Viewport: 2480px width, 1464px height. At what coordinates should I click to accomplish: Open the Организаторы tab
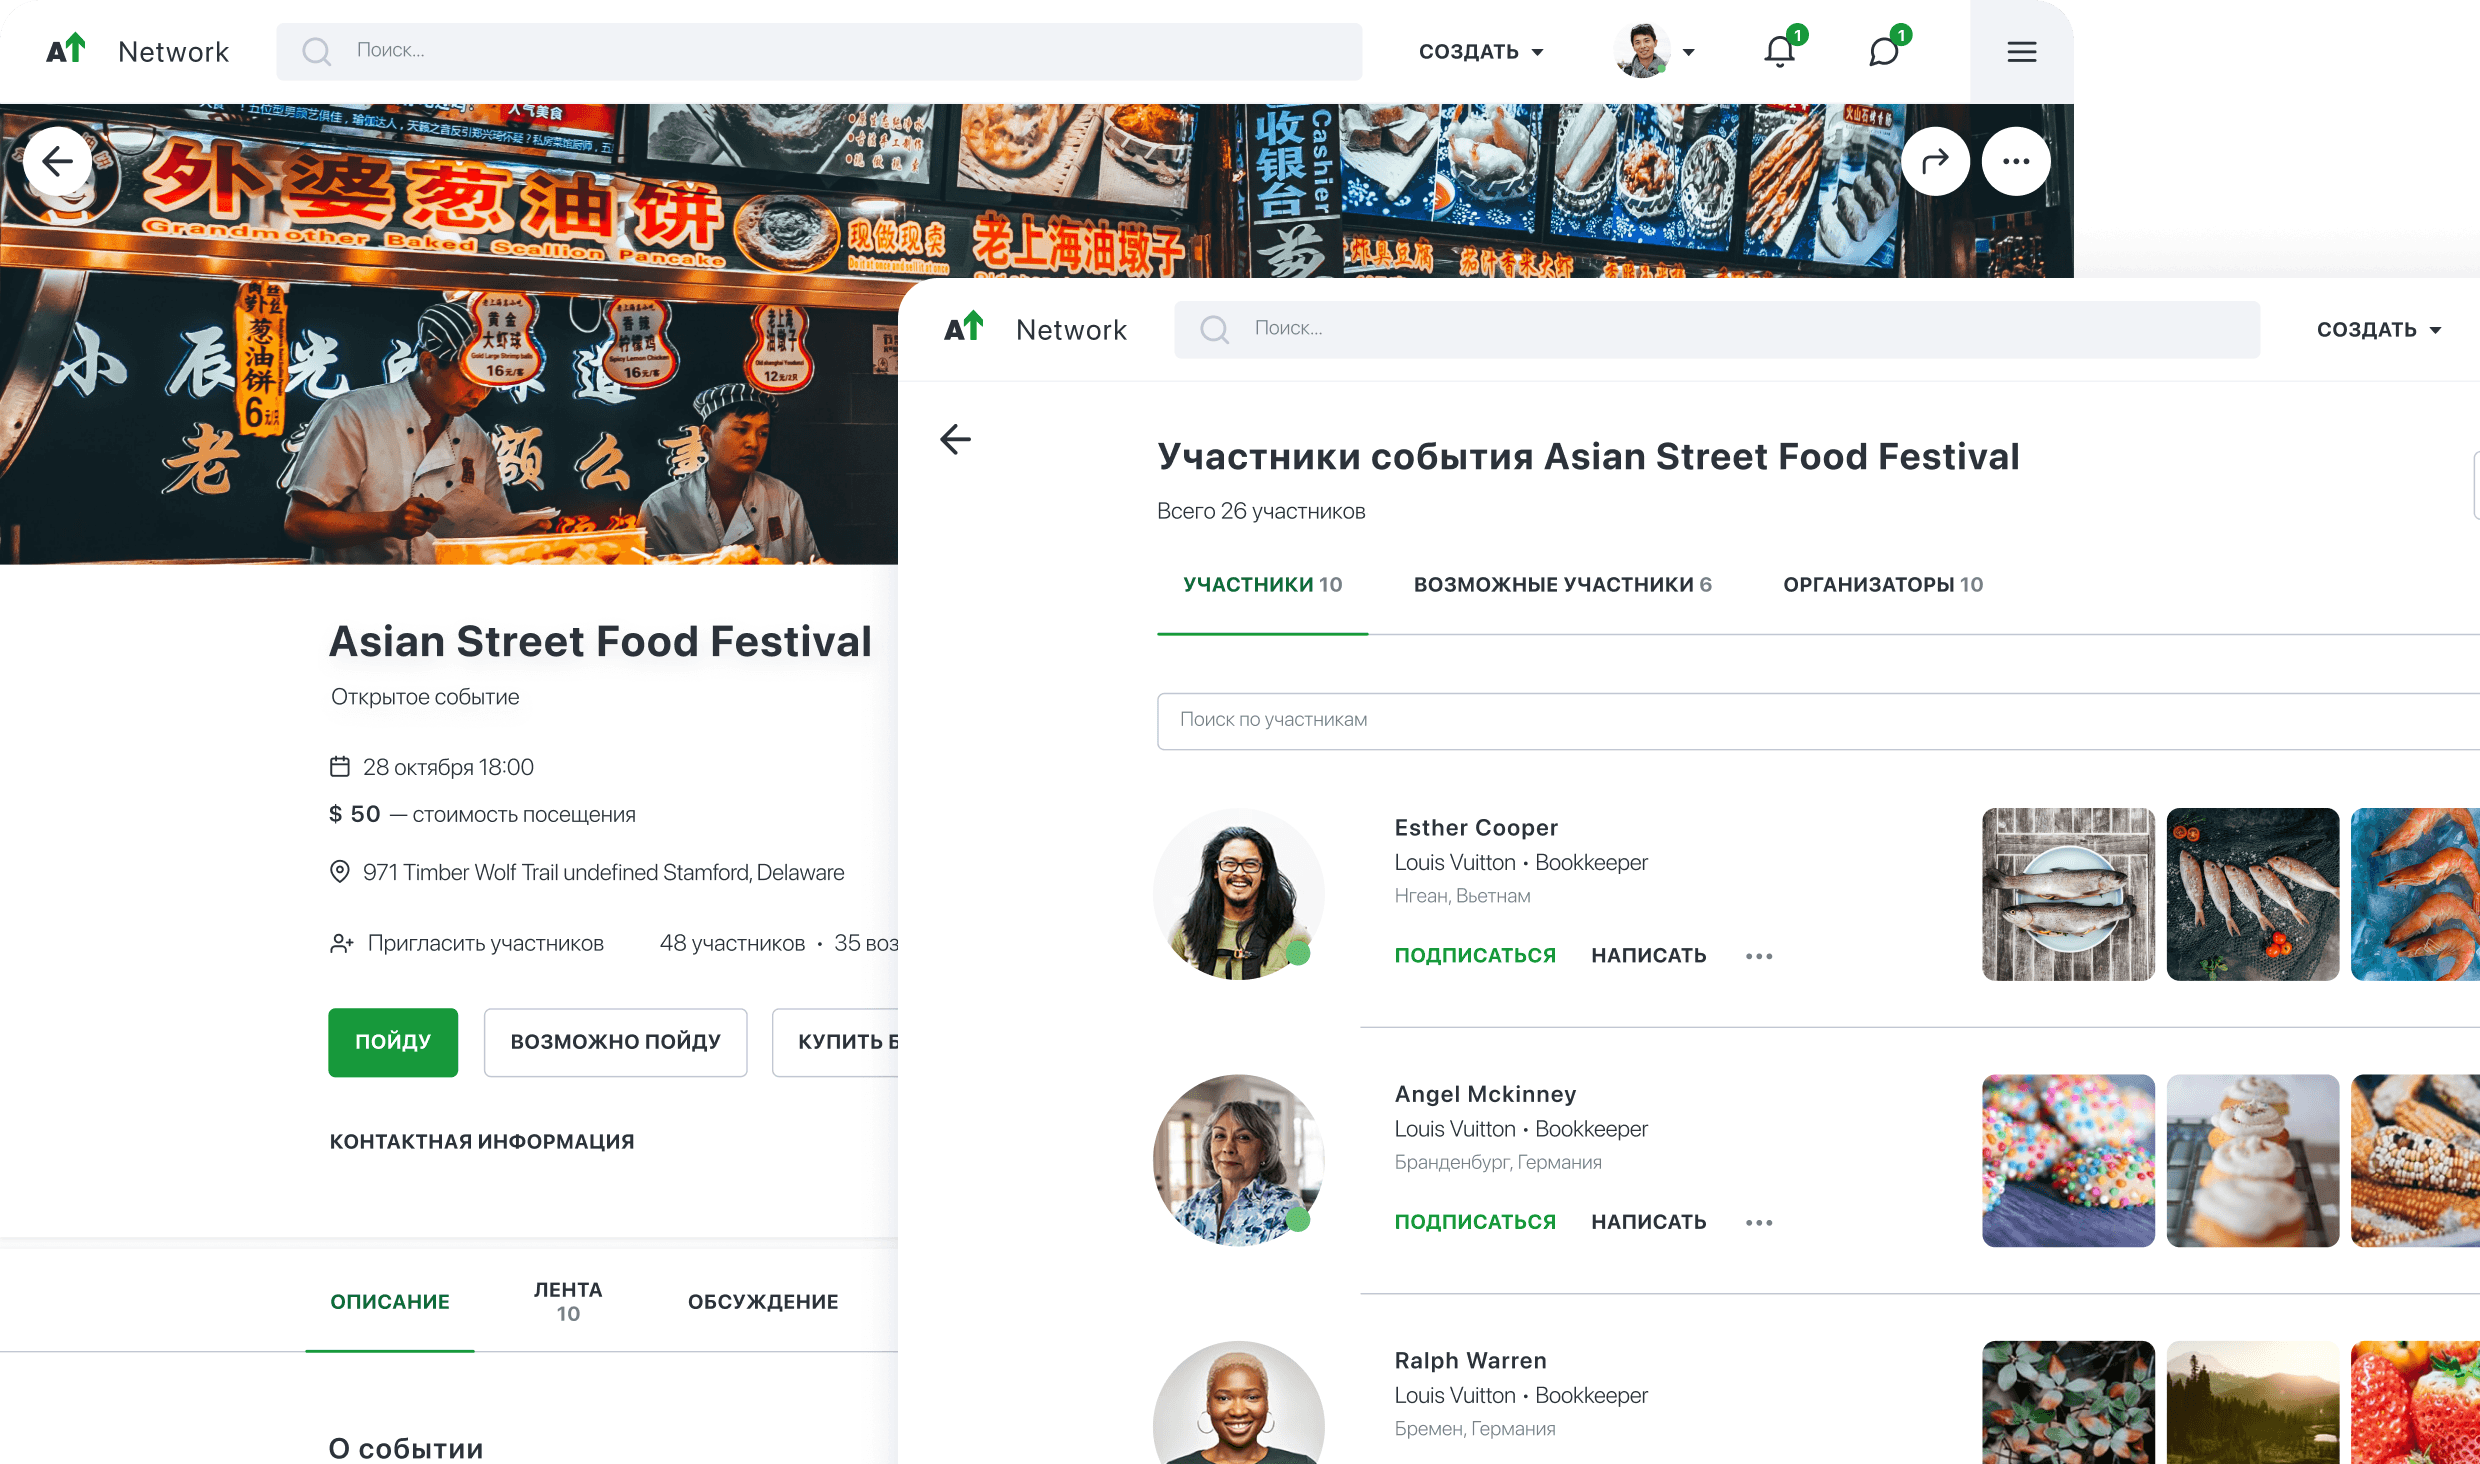point(1883,585)
